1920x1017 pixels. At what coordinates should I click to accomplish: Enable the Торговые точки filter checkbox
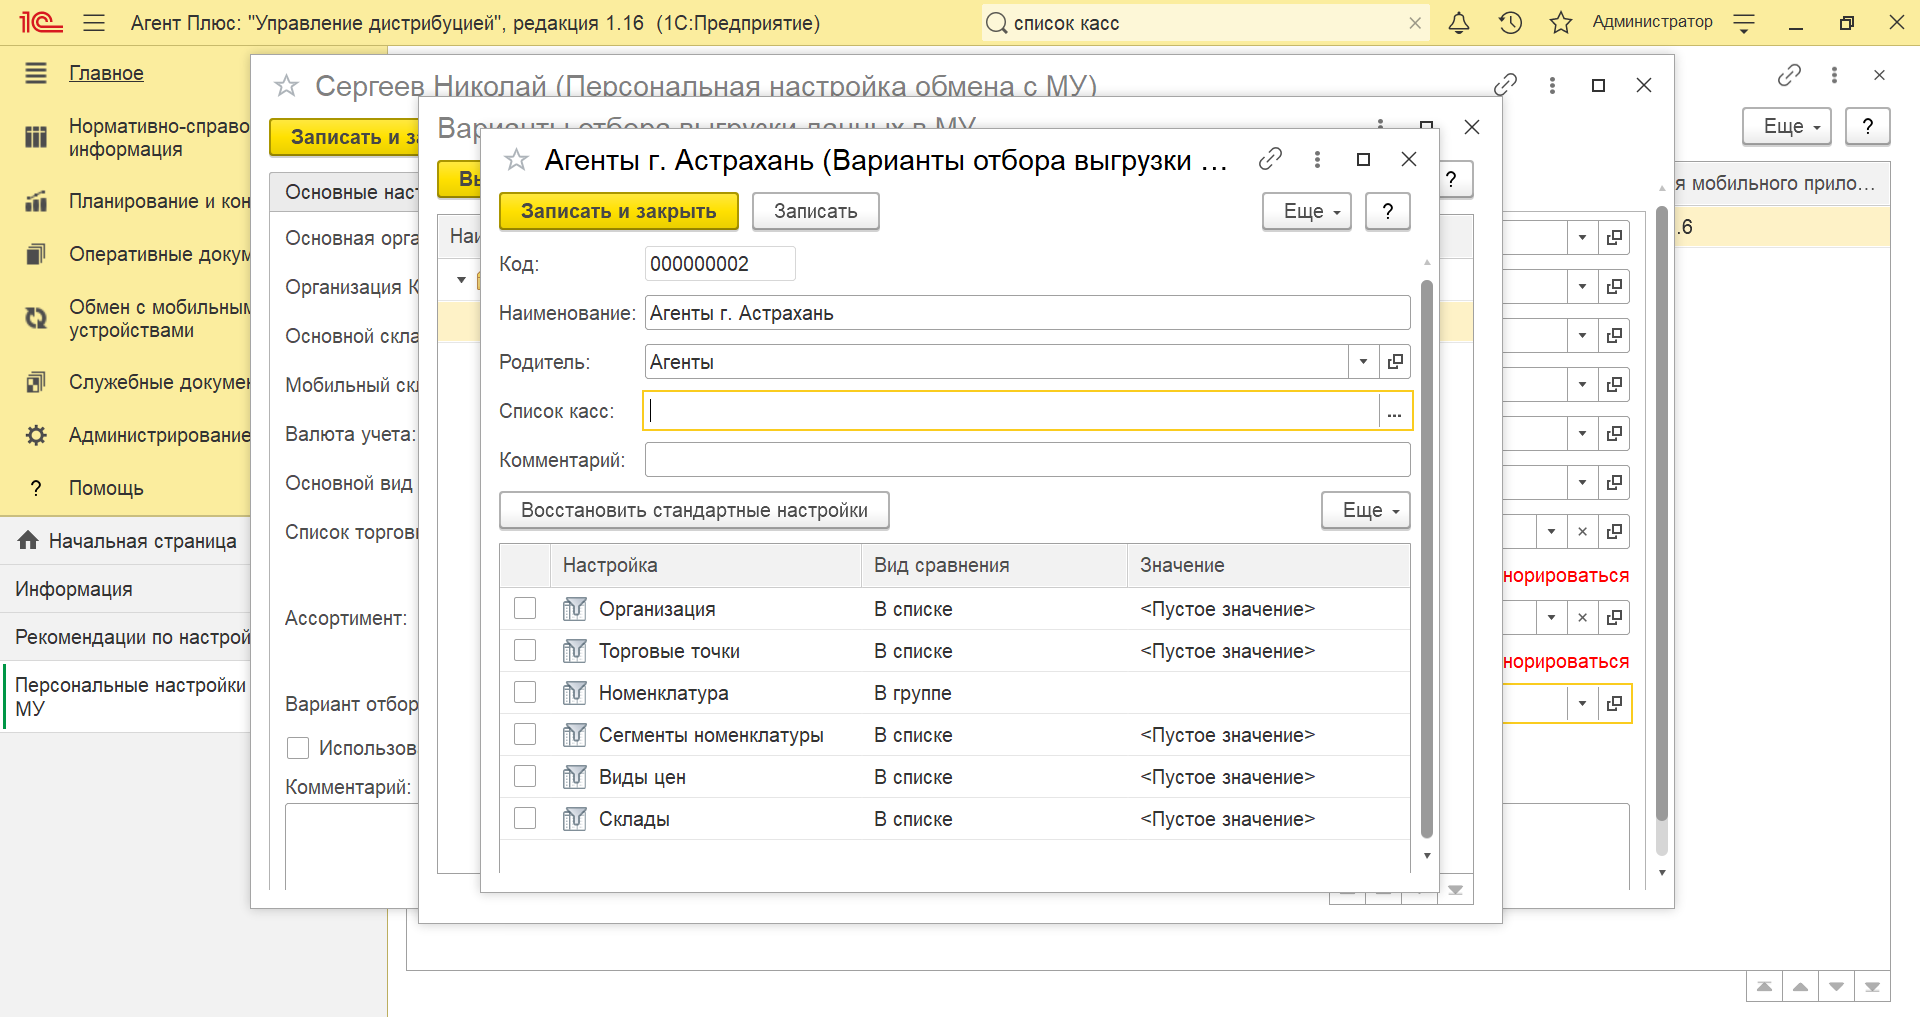525,650
